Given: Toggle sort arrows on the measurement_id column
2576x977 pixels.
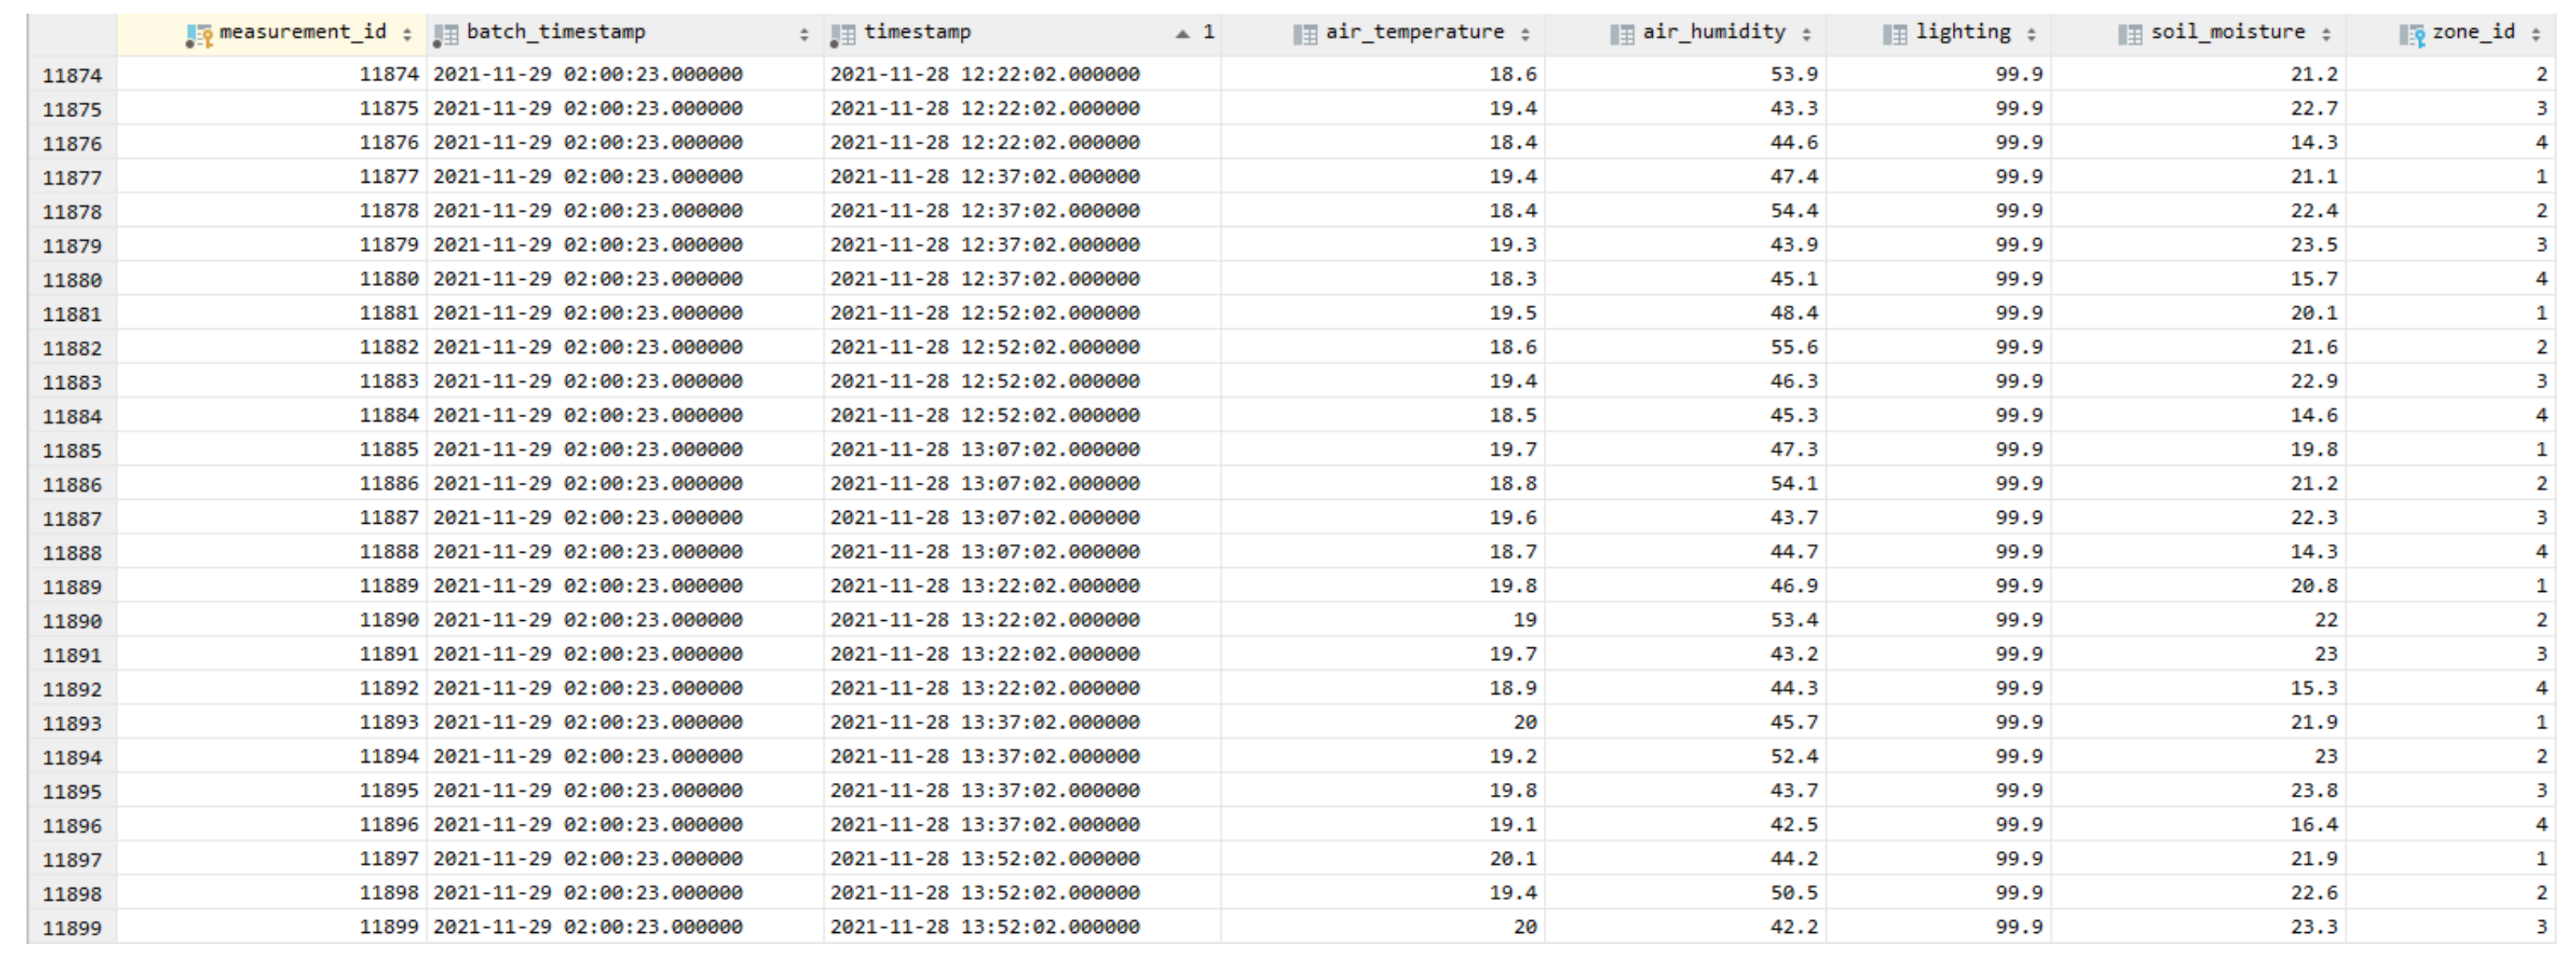Looking at the screenshot, I should pos(407,35).
